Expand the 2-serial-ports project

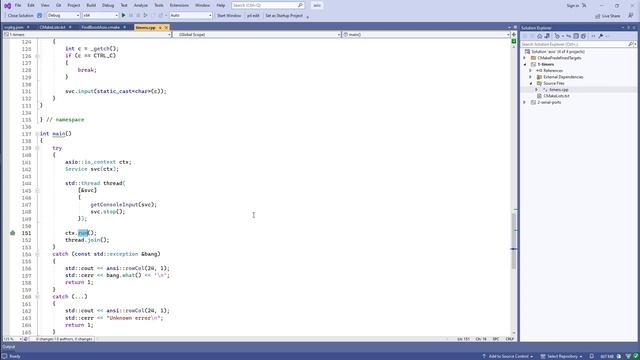[x=525, y=102]
